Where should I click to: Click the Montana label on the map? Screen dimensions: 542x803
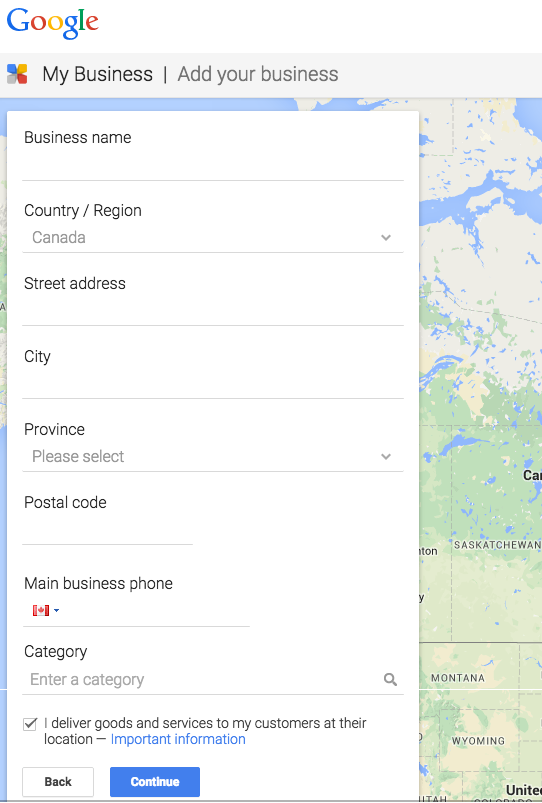click(x=457, y=678)
